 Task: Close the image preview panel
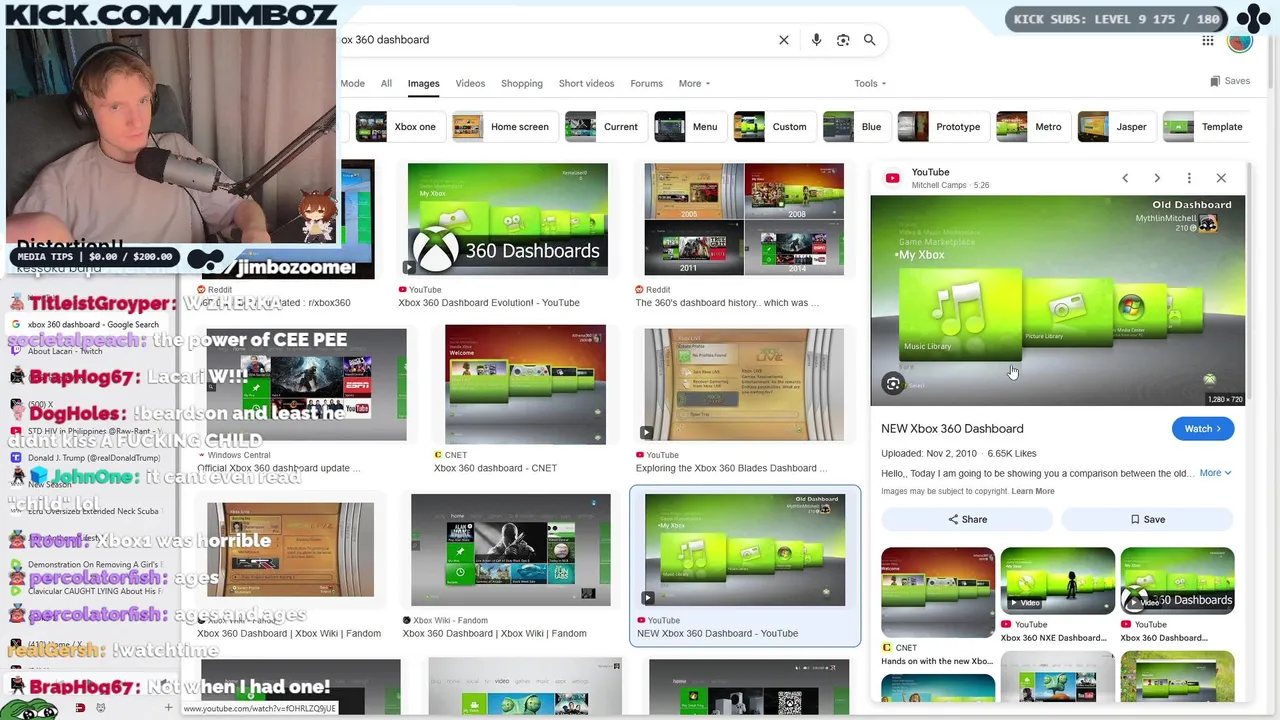point(1221,178)
